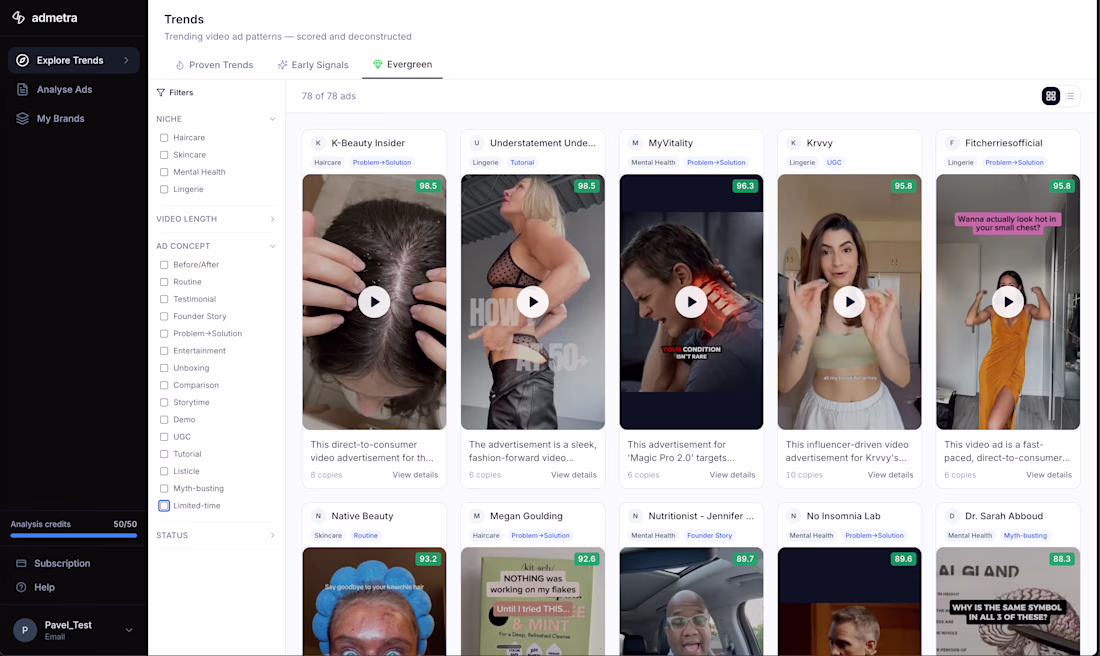
Task: Click the K-Beauty Insider brand initial badge
Action: 318,142
